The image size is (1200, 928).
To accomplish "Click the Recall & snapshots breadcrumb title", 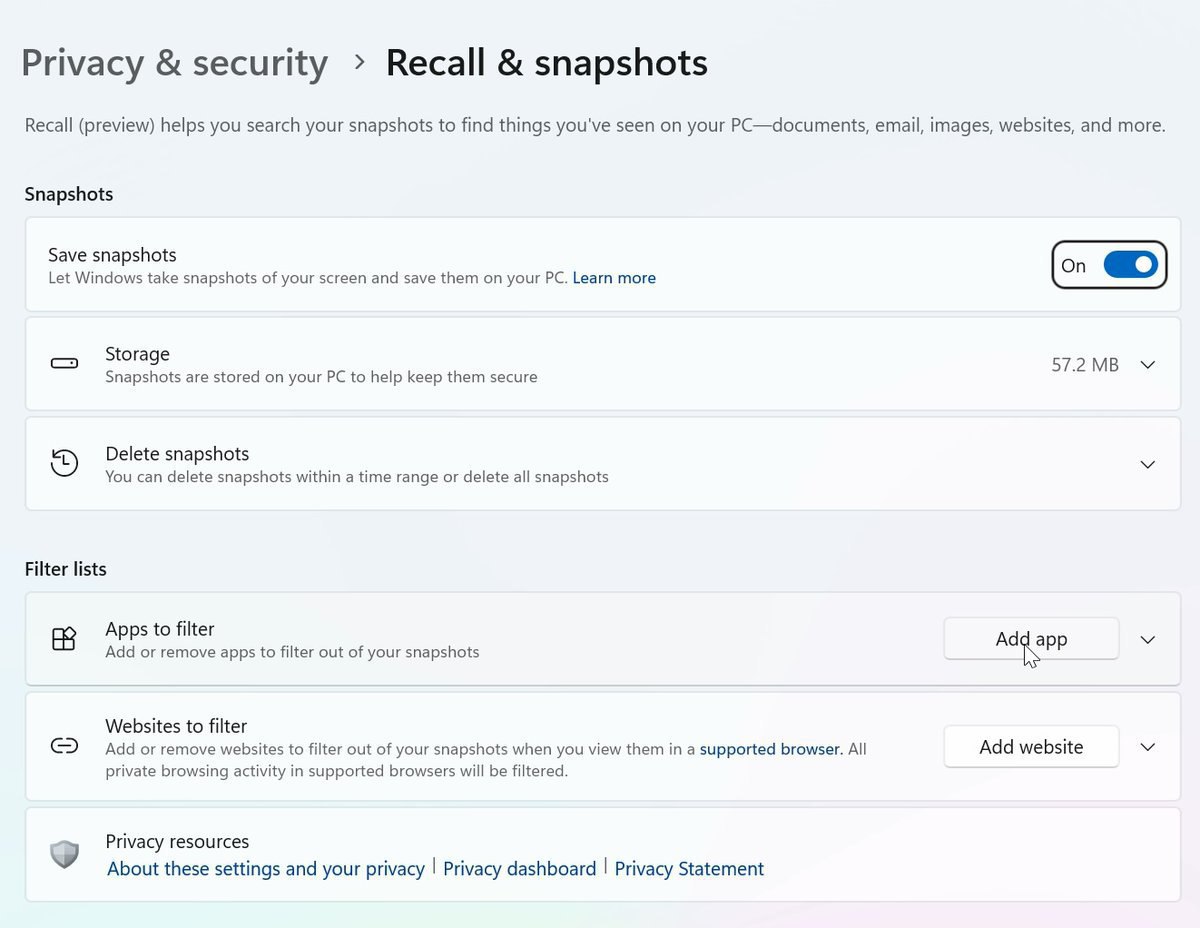I will pyautogui.click(x=546, y=62).
